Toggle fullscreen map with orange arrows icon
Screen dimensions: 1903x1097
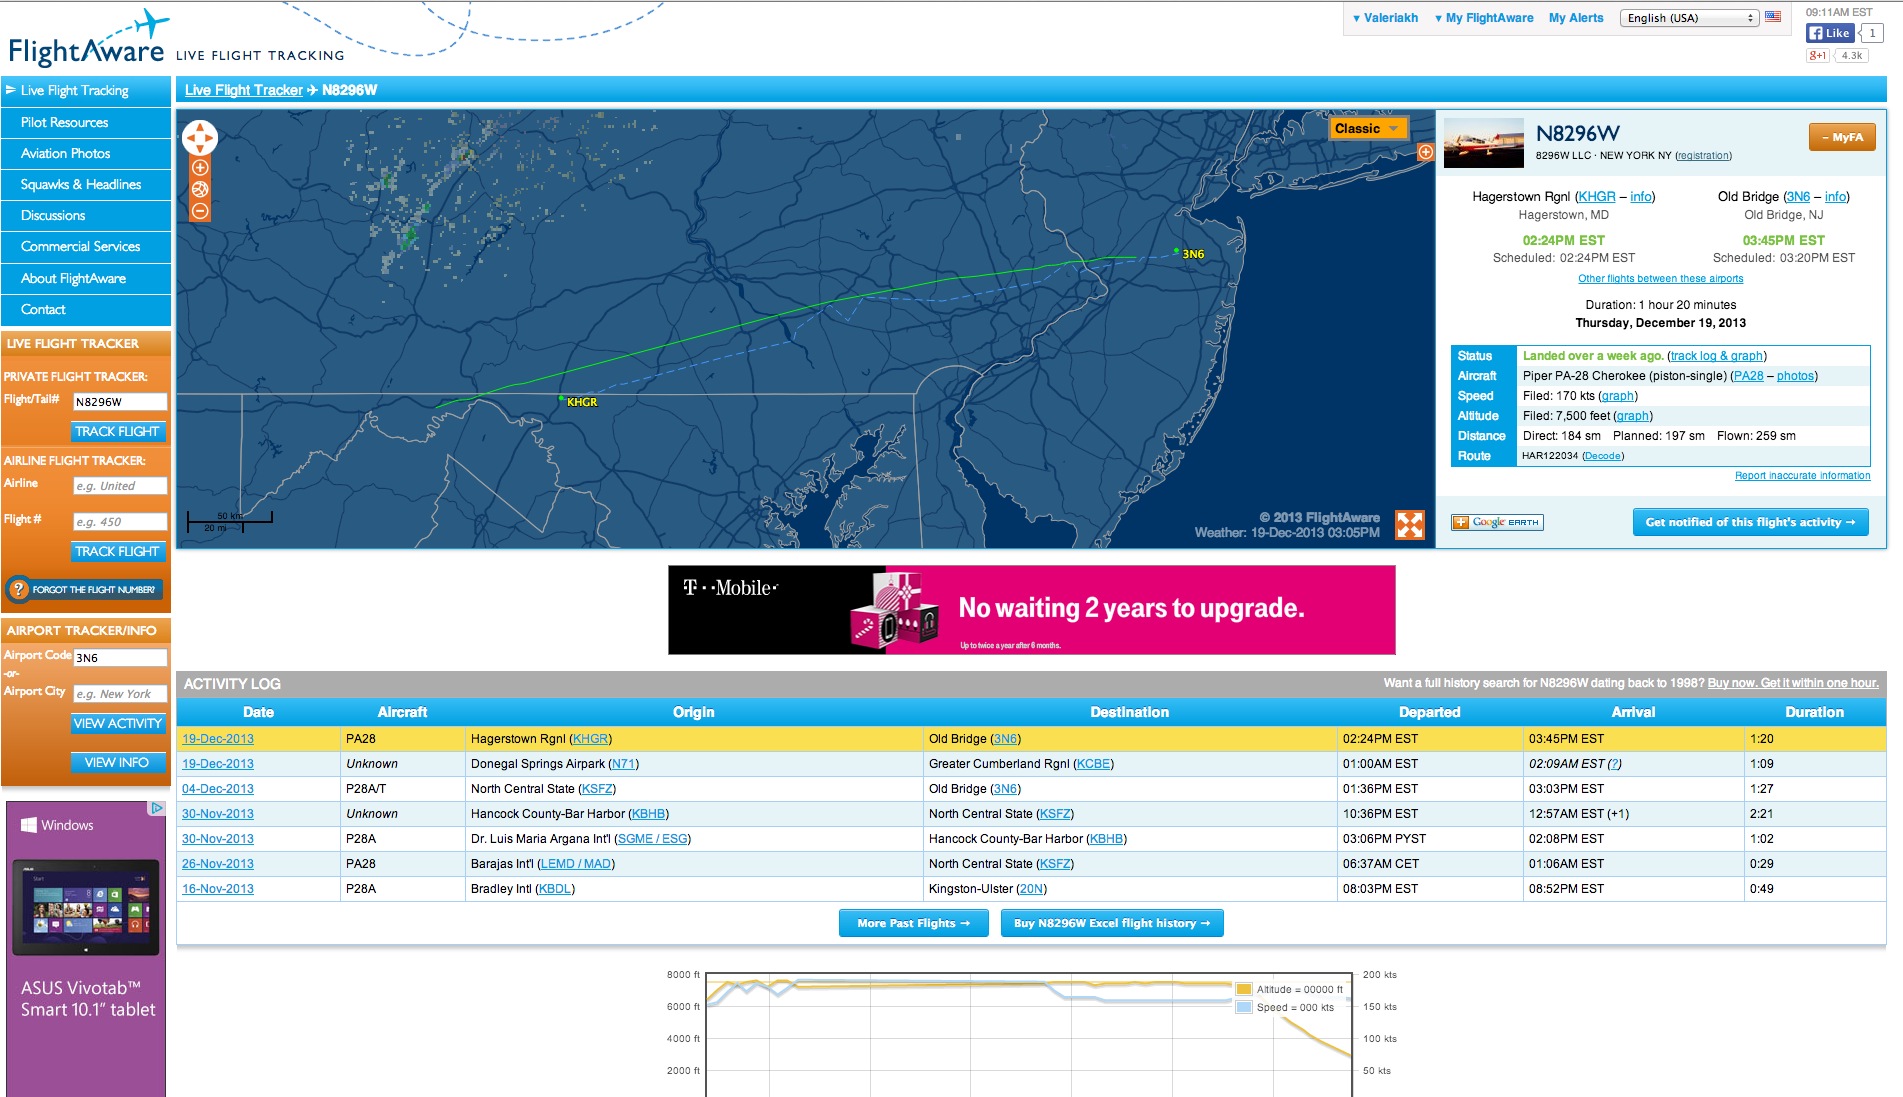coord(1410,525)
